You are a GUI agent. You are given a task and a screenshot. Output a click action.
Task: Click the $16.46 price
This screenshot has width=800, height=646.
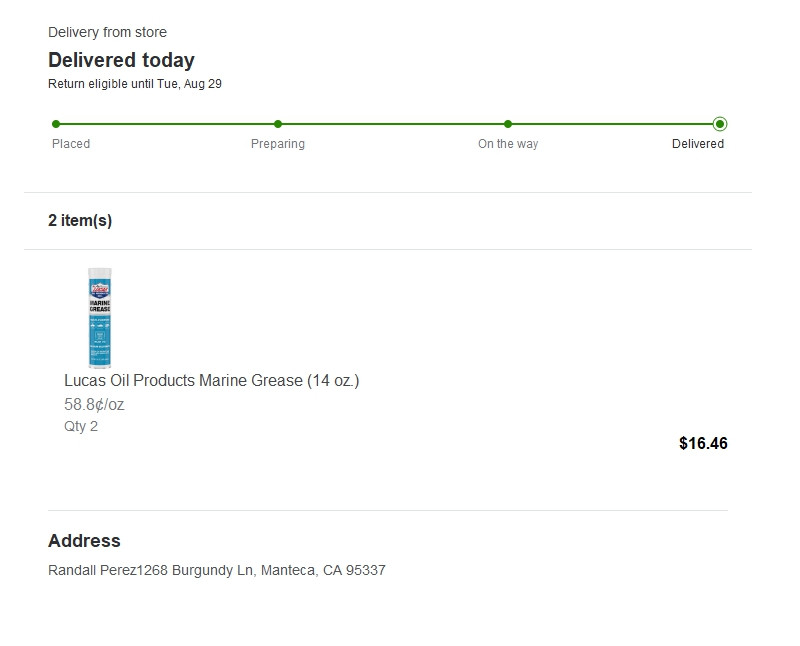[703, 443]
